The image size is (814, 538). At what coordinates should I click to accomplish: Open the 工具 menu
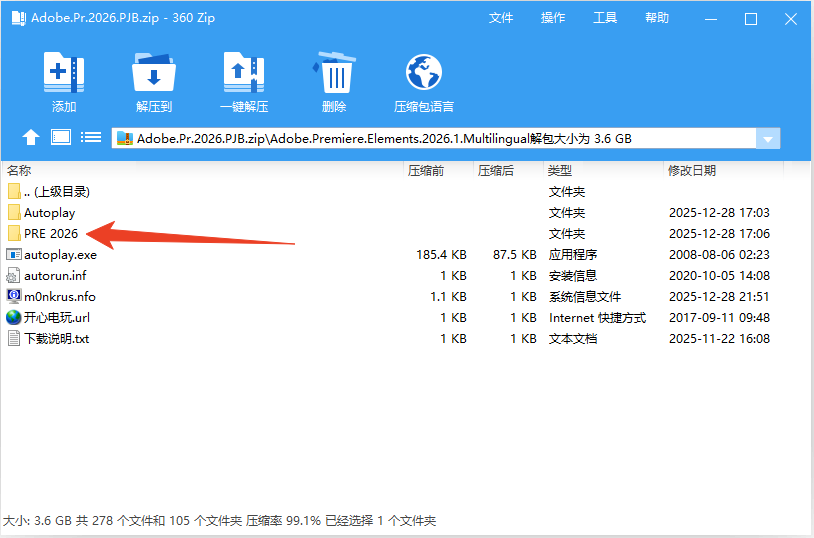click(605, 18)
